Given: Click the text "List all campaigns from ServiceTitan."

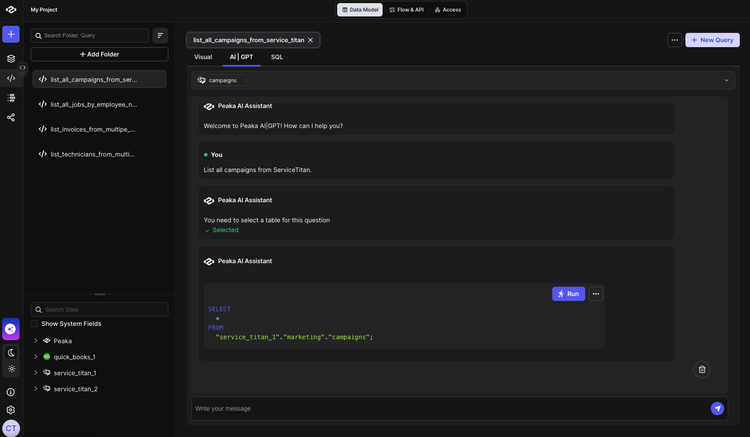Looking at the screenshot, I should 257,170.
